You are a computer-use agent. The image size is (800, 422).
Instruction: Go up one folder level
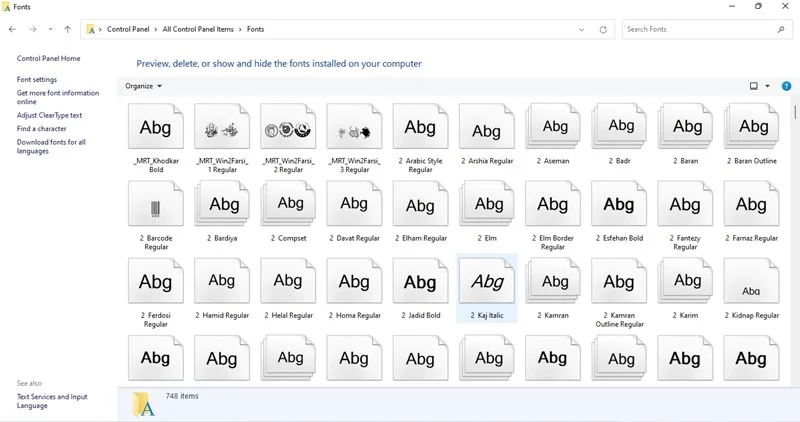coord(67,30)
